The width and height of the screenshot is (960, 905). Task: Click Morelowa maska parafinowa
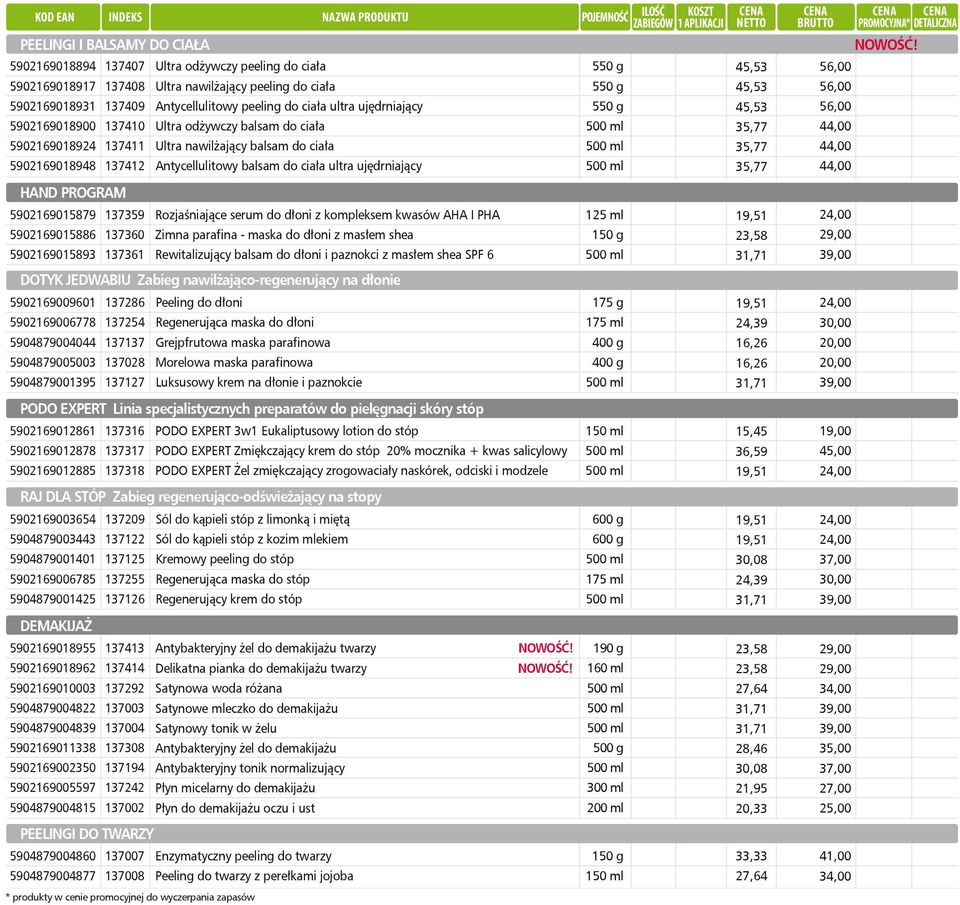pyautogui.click(x=233, y=362)
